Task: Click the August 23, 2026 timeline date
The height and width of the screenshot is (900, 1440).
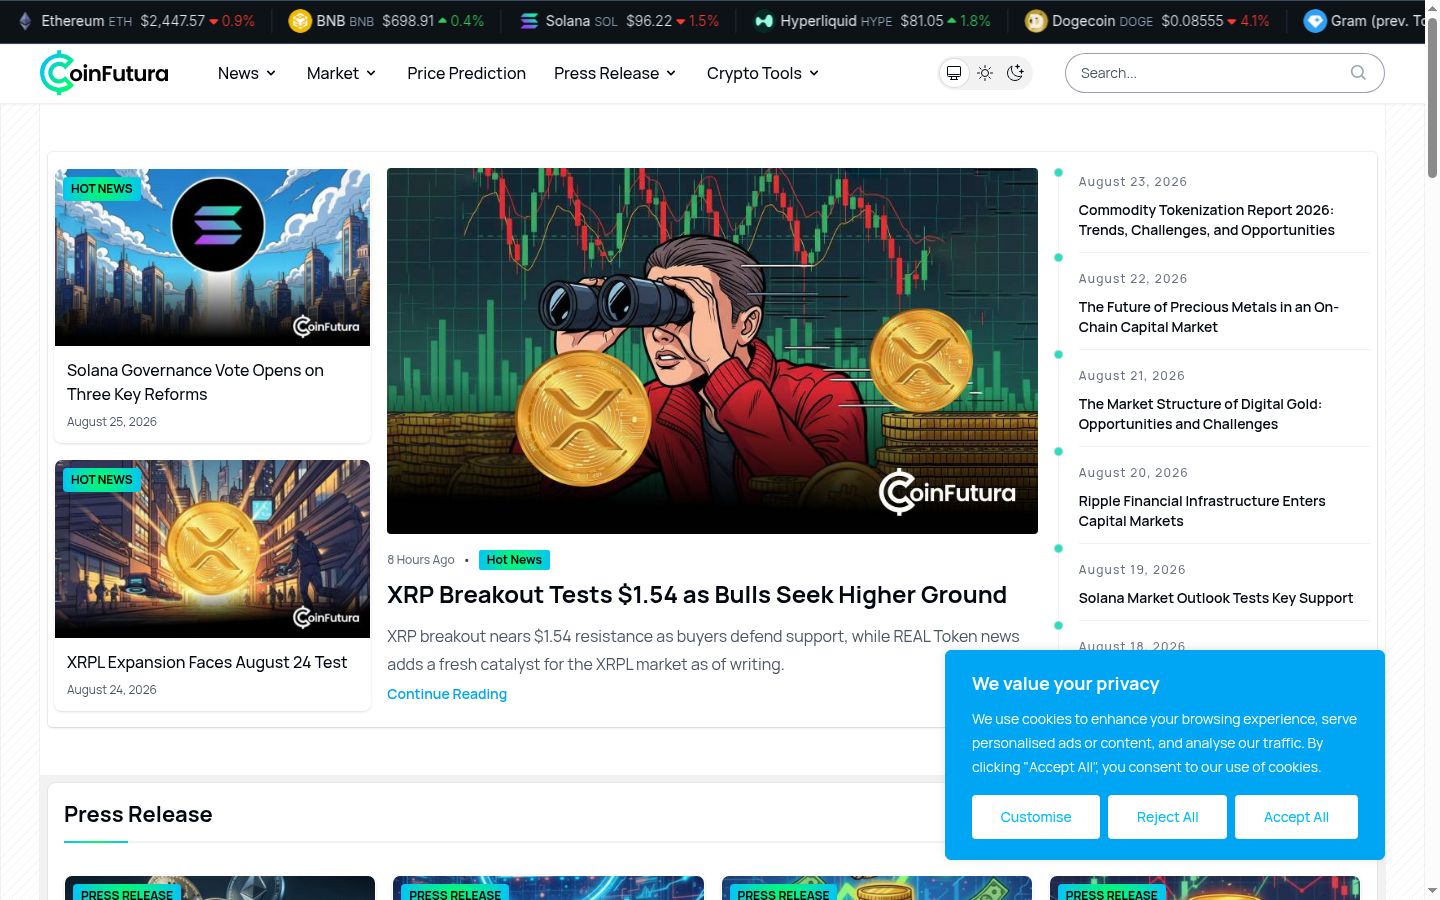Action: pyautogui.click(x=1133, y=182)
